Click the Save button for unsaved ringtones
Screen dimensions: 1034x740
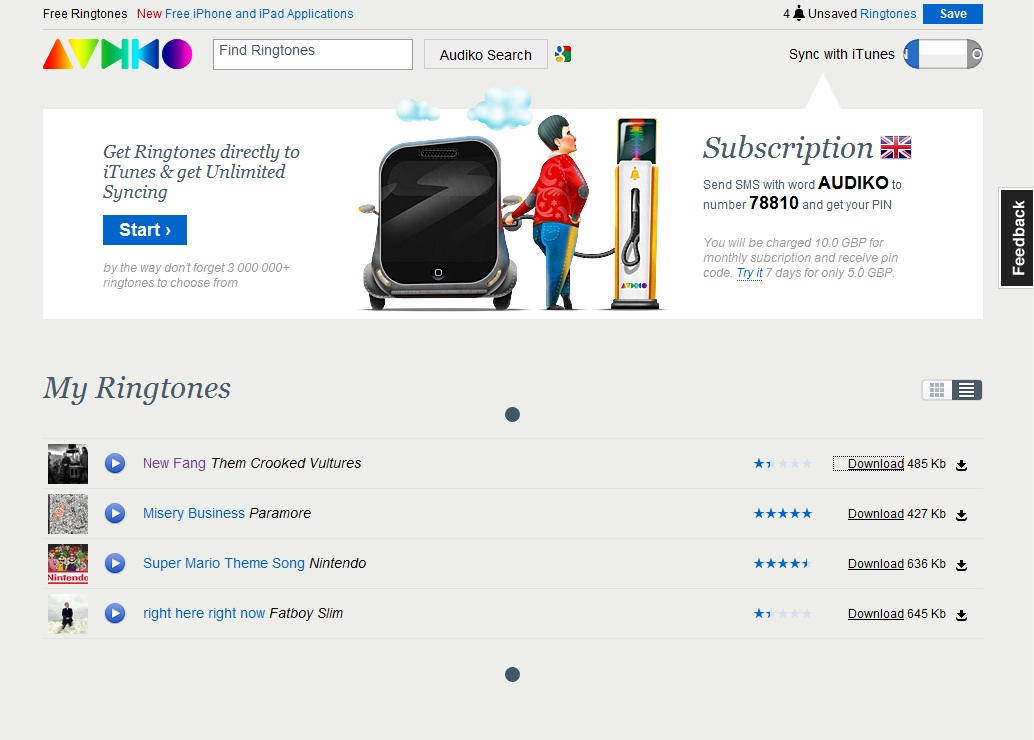click(x=953, y=14)
